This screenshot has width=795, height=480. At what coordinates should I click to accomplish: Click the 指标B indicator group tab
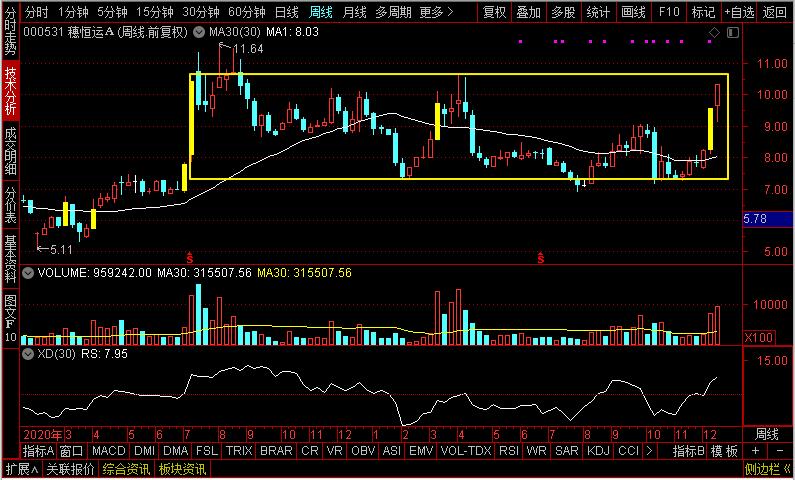point(689,451)
